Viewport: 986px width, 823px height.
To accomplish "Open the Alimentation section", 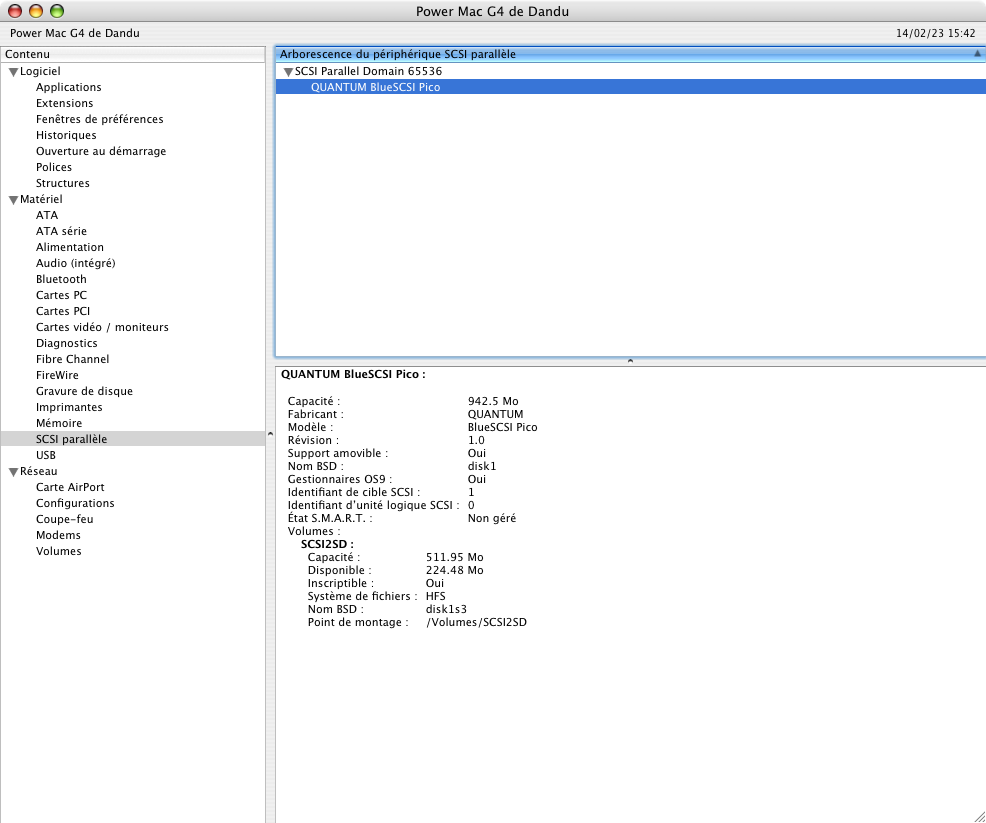I will tap(70, 247).
